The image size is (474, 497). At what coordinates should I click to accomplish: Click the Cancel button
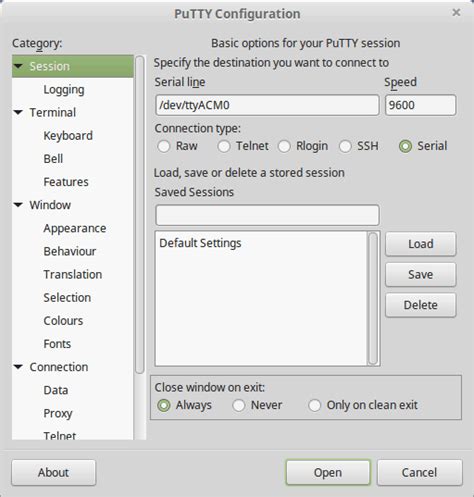420,473
